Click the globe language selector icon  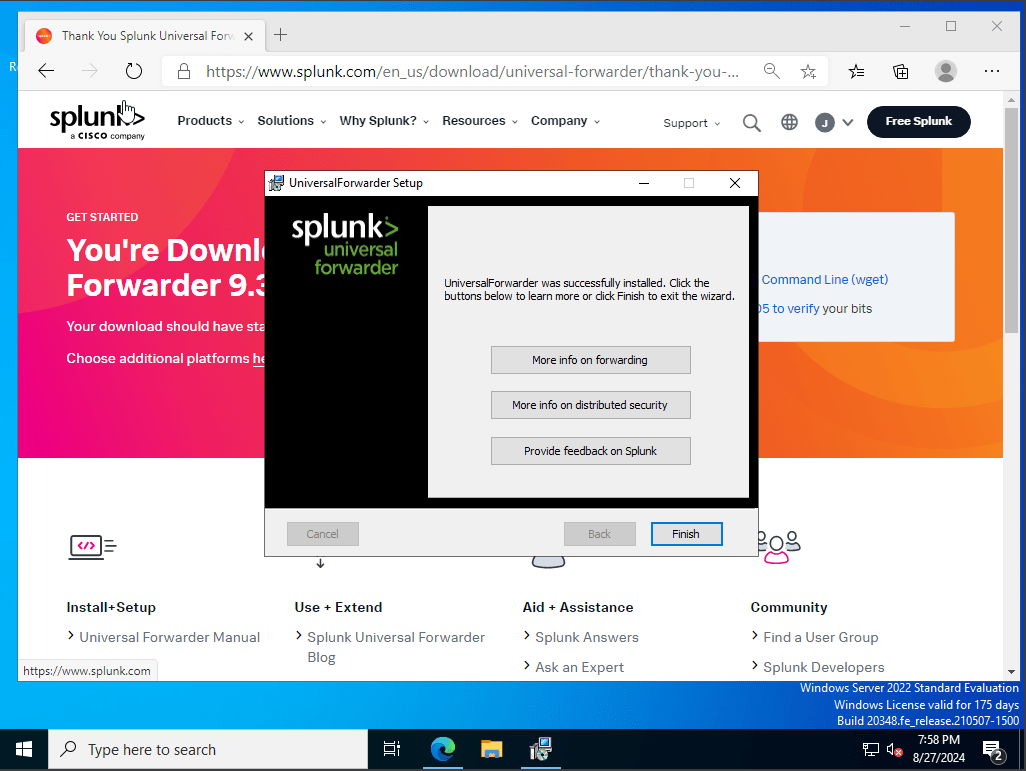[x=789, y=122]
